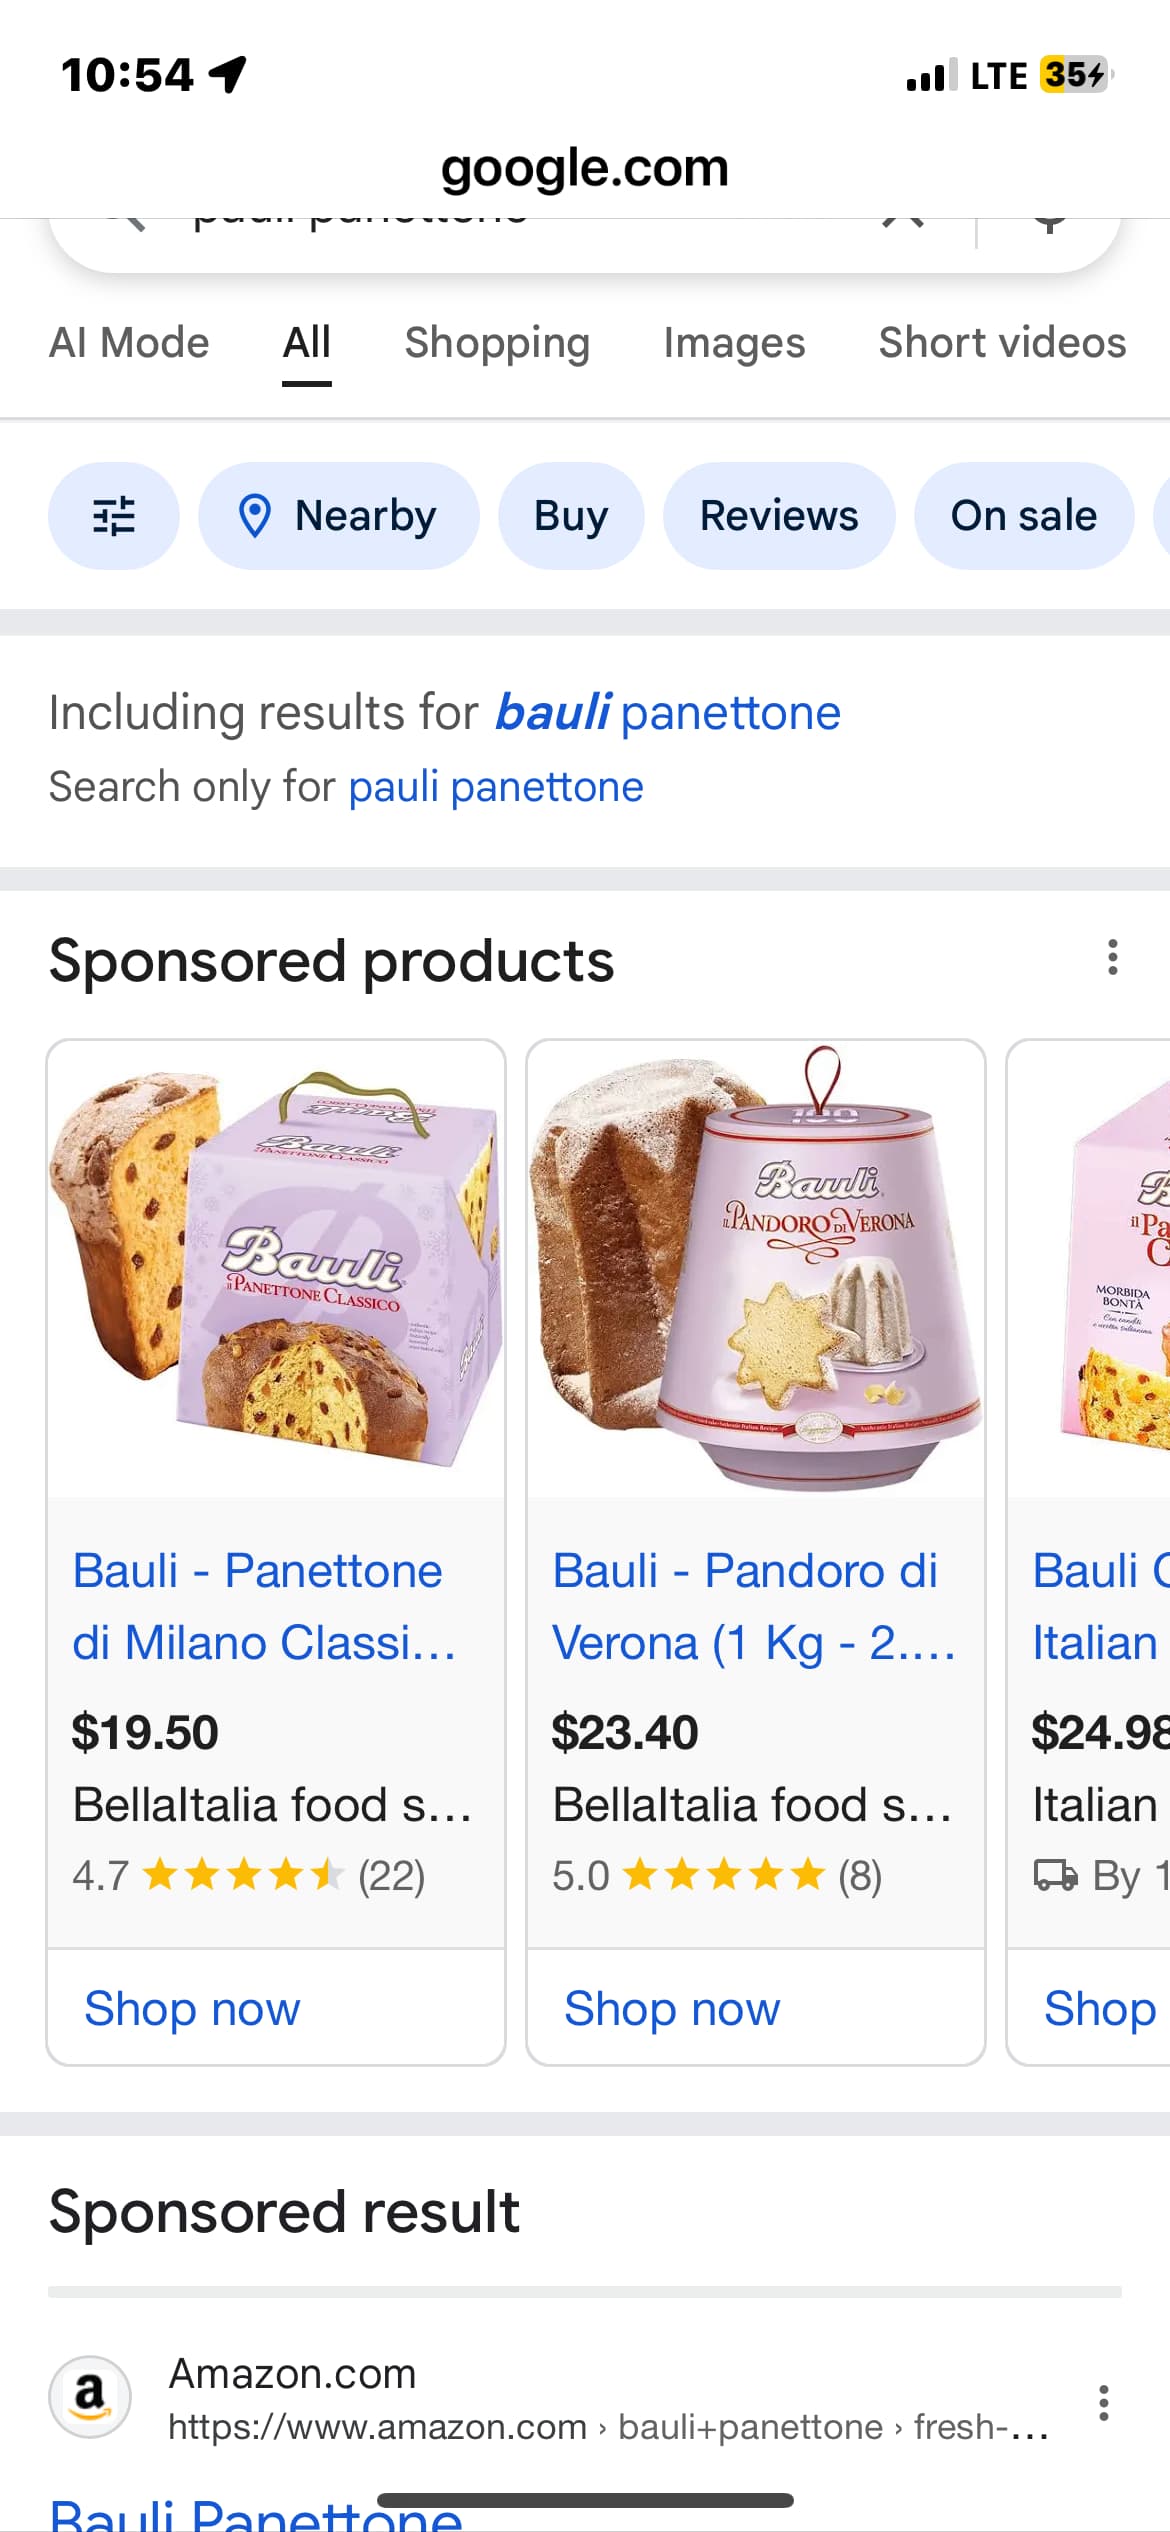Tap the Nearby location filter chip
The height and width of the screenshot is (2532, 1170).
(338, 516)
